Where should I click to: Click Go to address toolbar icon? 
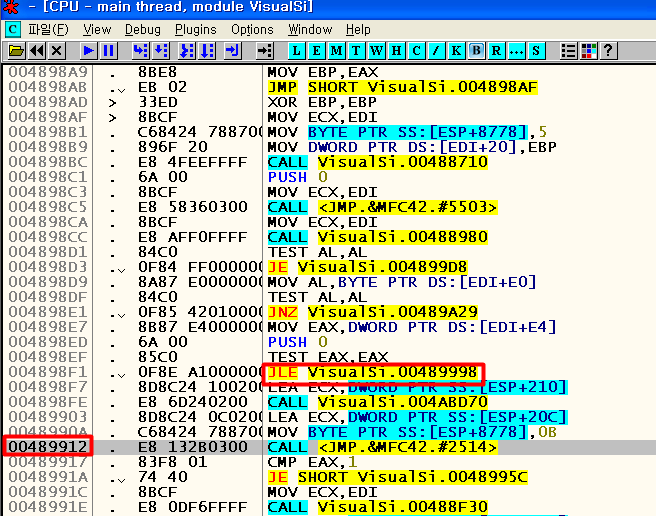click(264, 51)
